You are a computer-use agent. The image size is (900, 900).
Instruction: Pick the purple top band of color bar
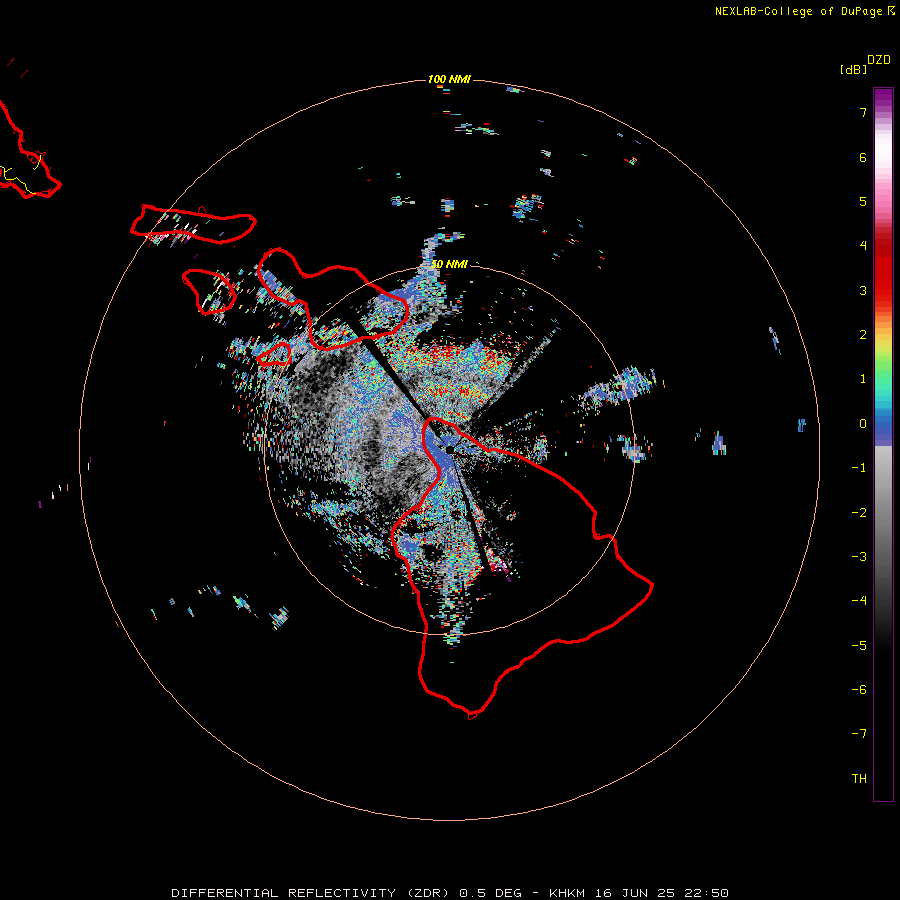point(883,96)
